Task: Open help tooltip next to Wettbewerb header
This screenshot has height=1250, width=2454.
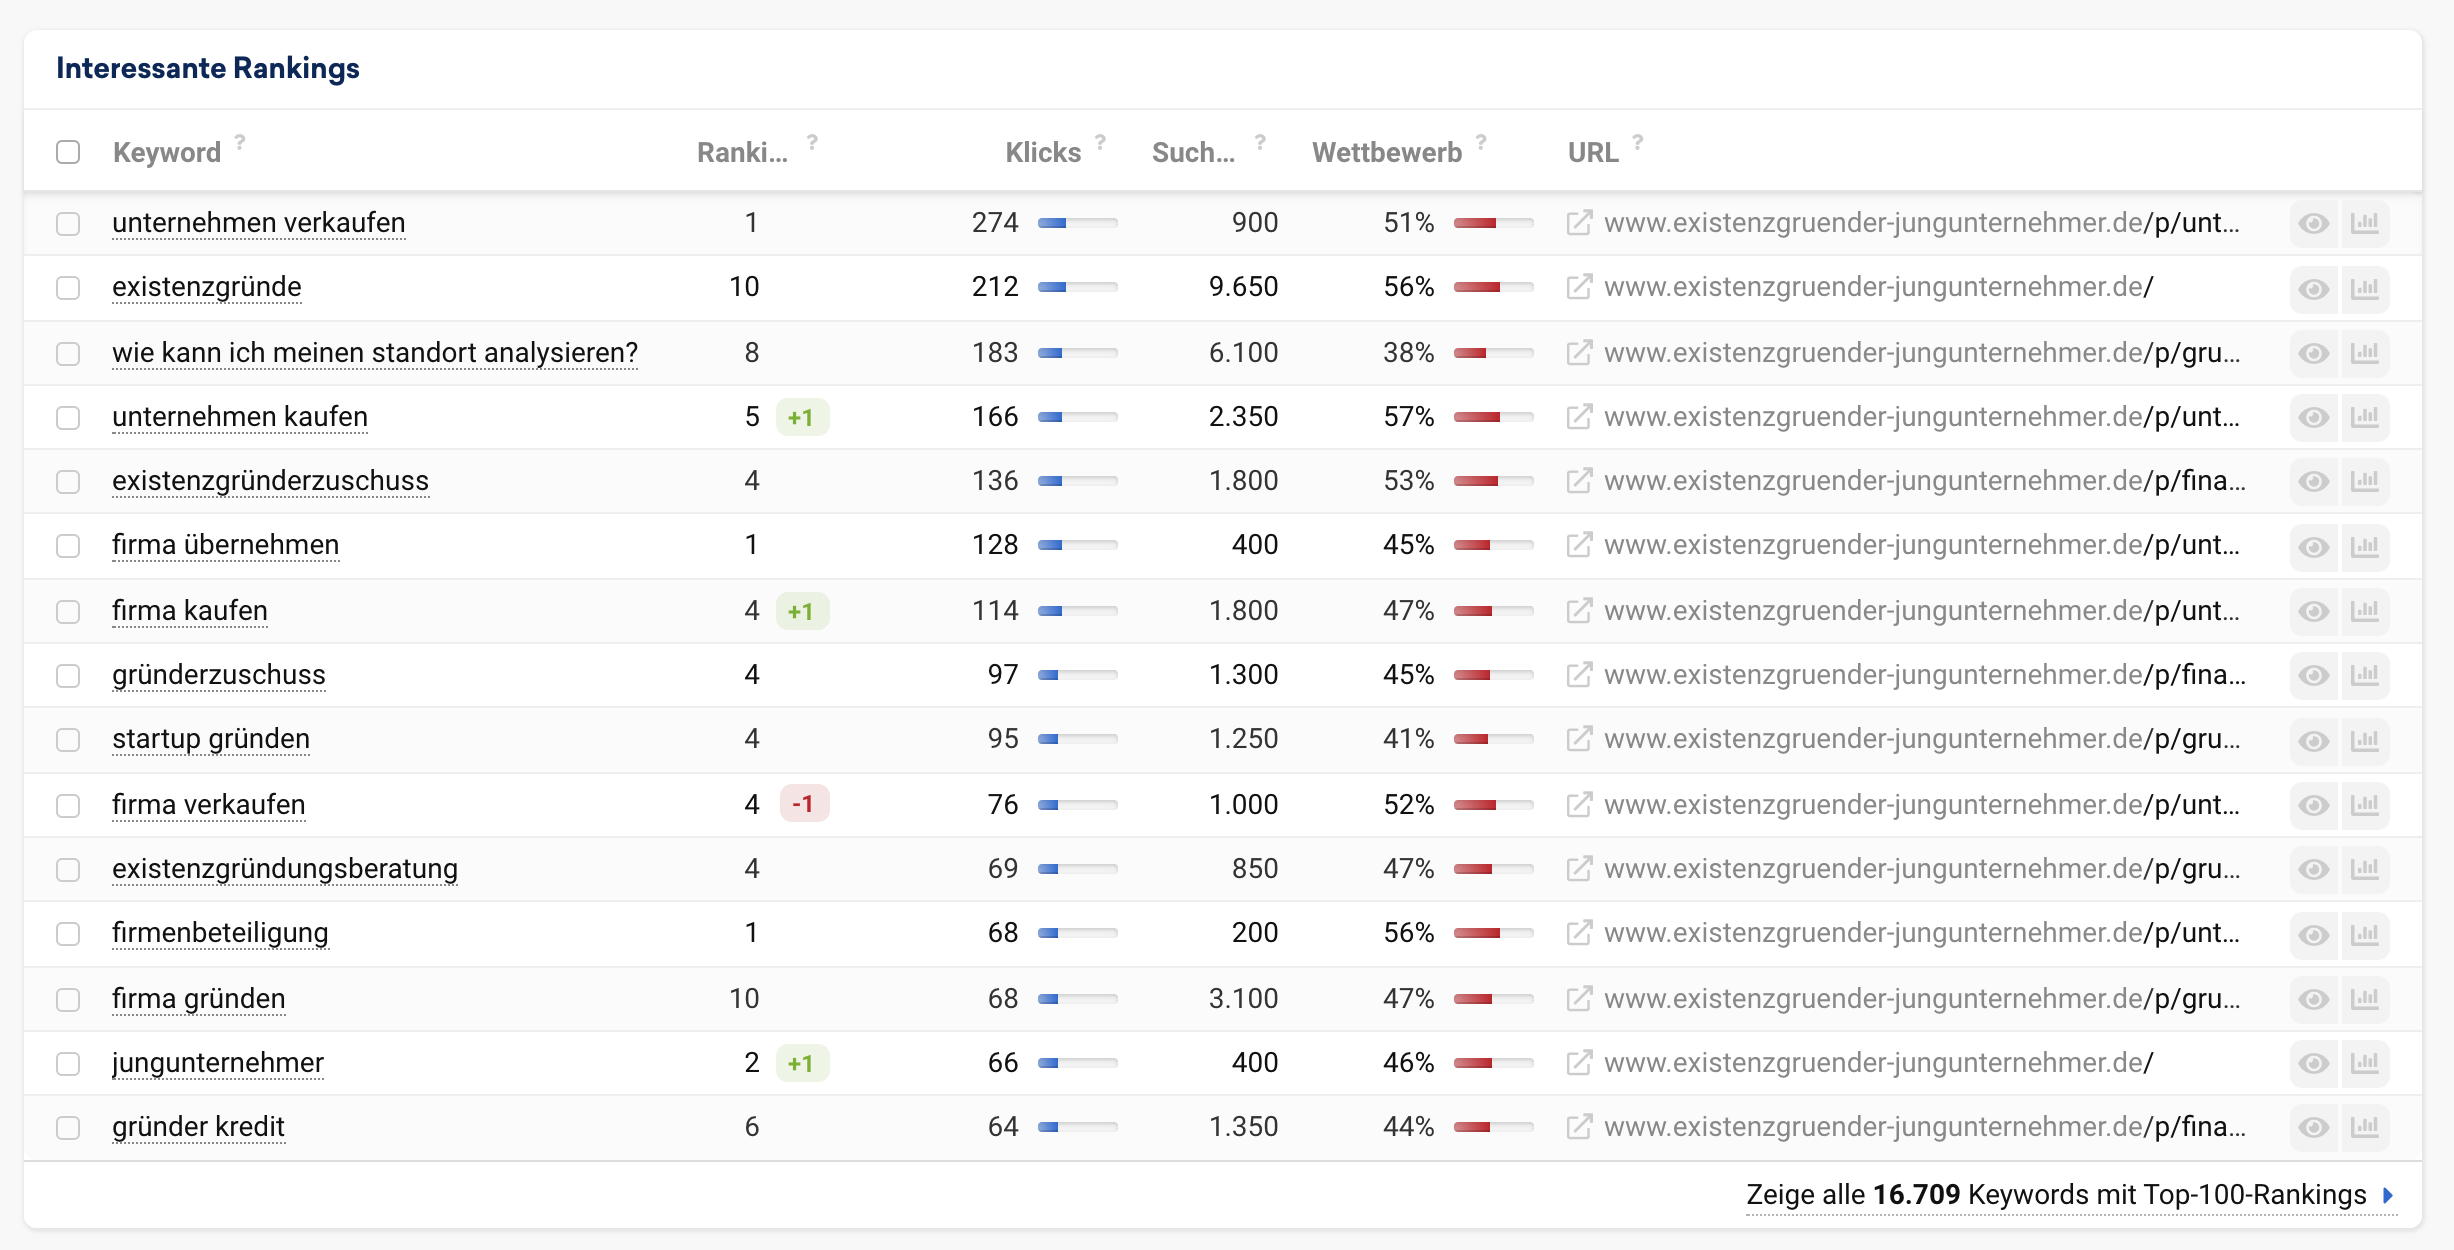Action: click(1481, 142)
